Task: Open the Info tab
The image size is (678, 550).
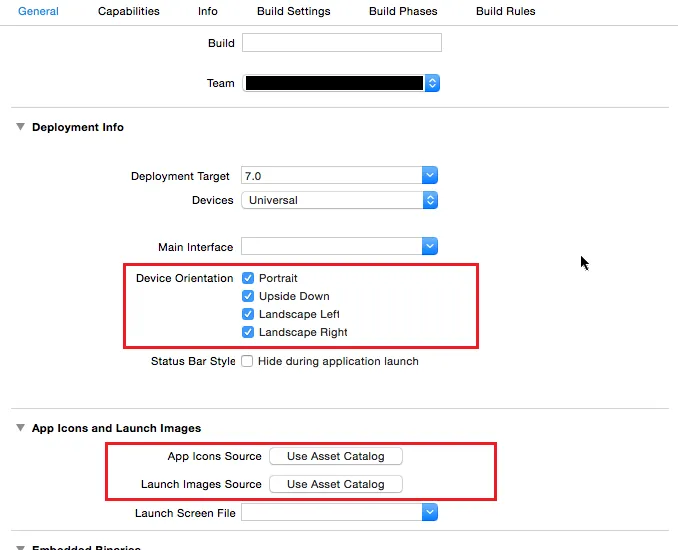Action: (x=208, y=11)
